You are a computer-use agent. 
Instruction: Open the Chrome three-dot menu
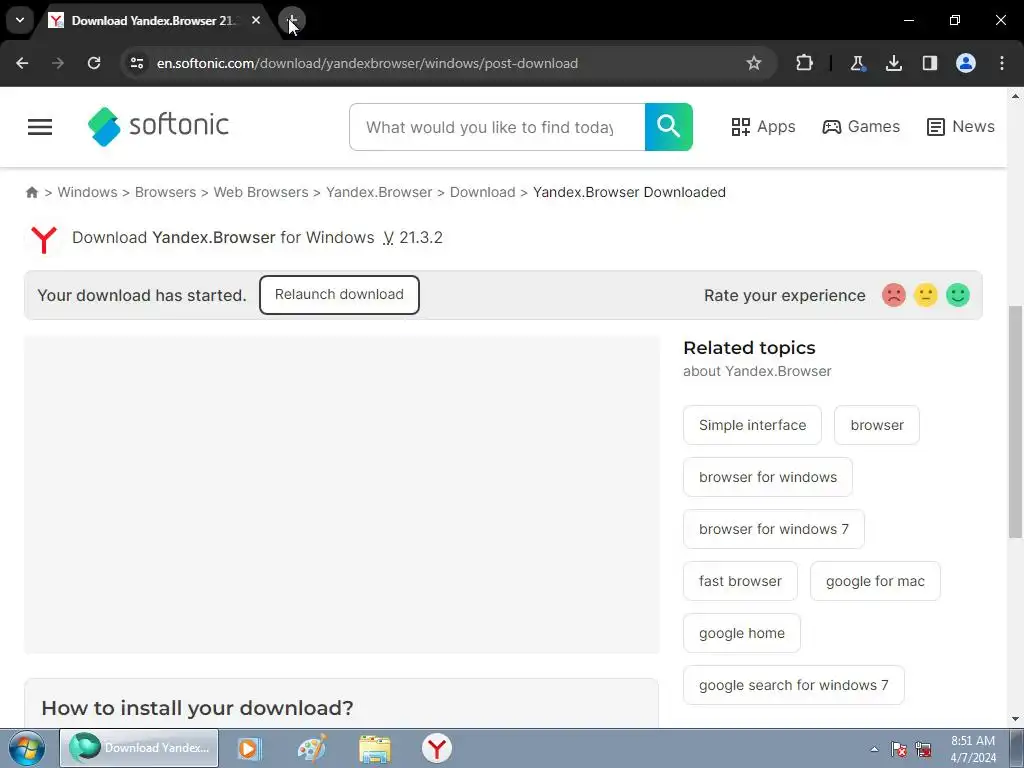[x=1002, y=63]
